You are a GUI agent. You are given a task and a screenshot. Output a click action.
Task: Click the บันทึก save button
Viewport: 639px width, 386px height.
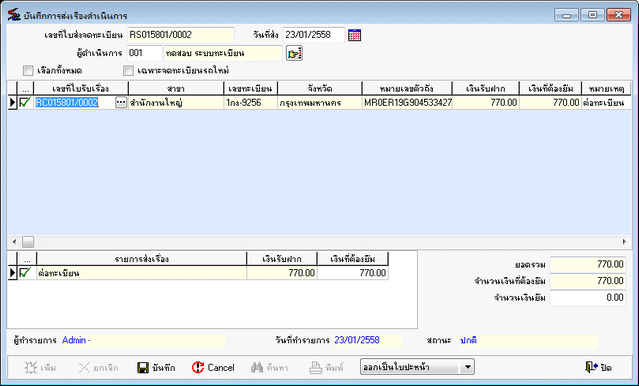pos(156,368)
